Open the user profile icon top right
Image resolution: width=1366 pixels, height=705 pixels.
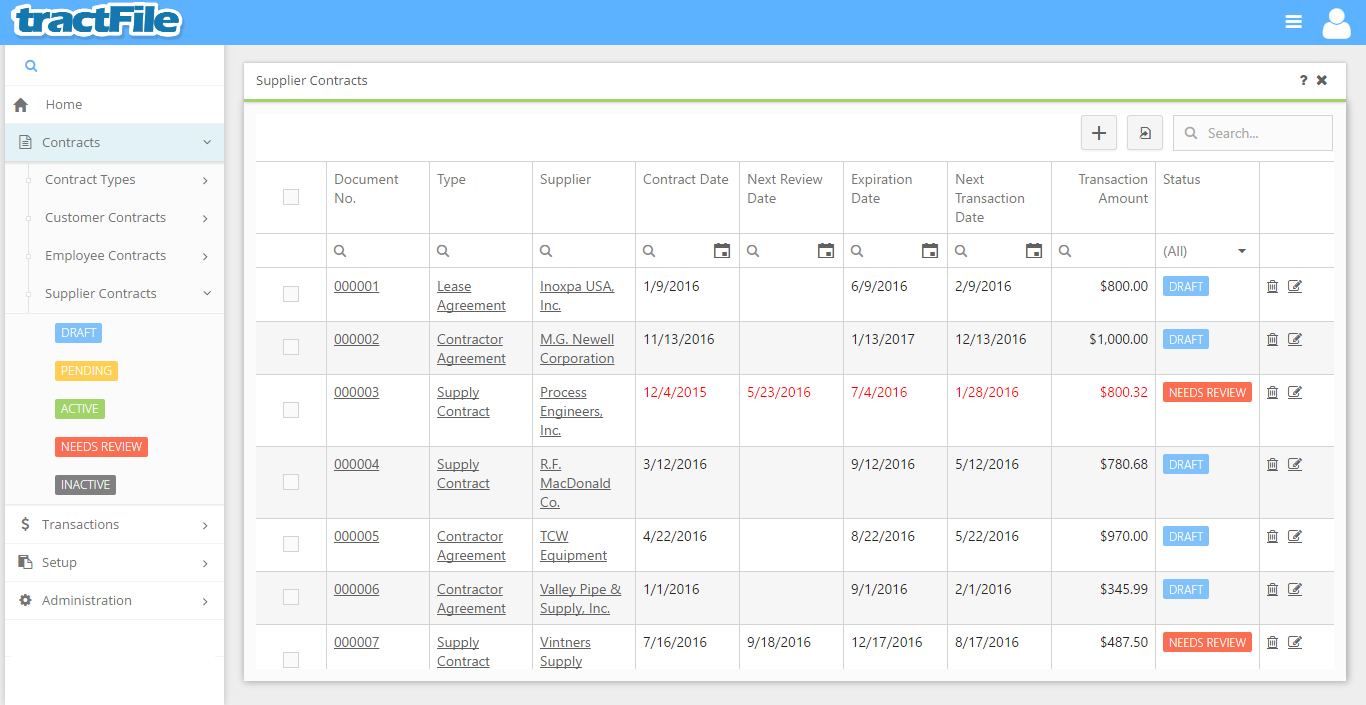(1336, 21)
